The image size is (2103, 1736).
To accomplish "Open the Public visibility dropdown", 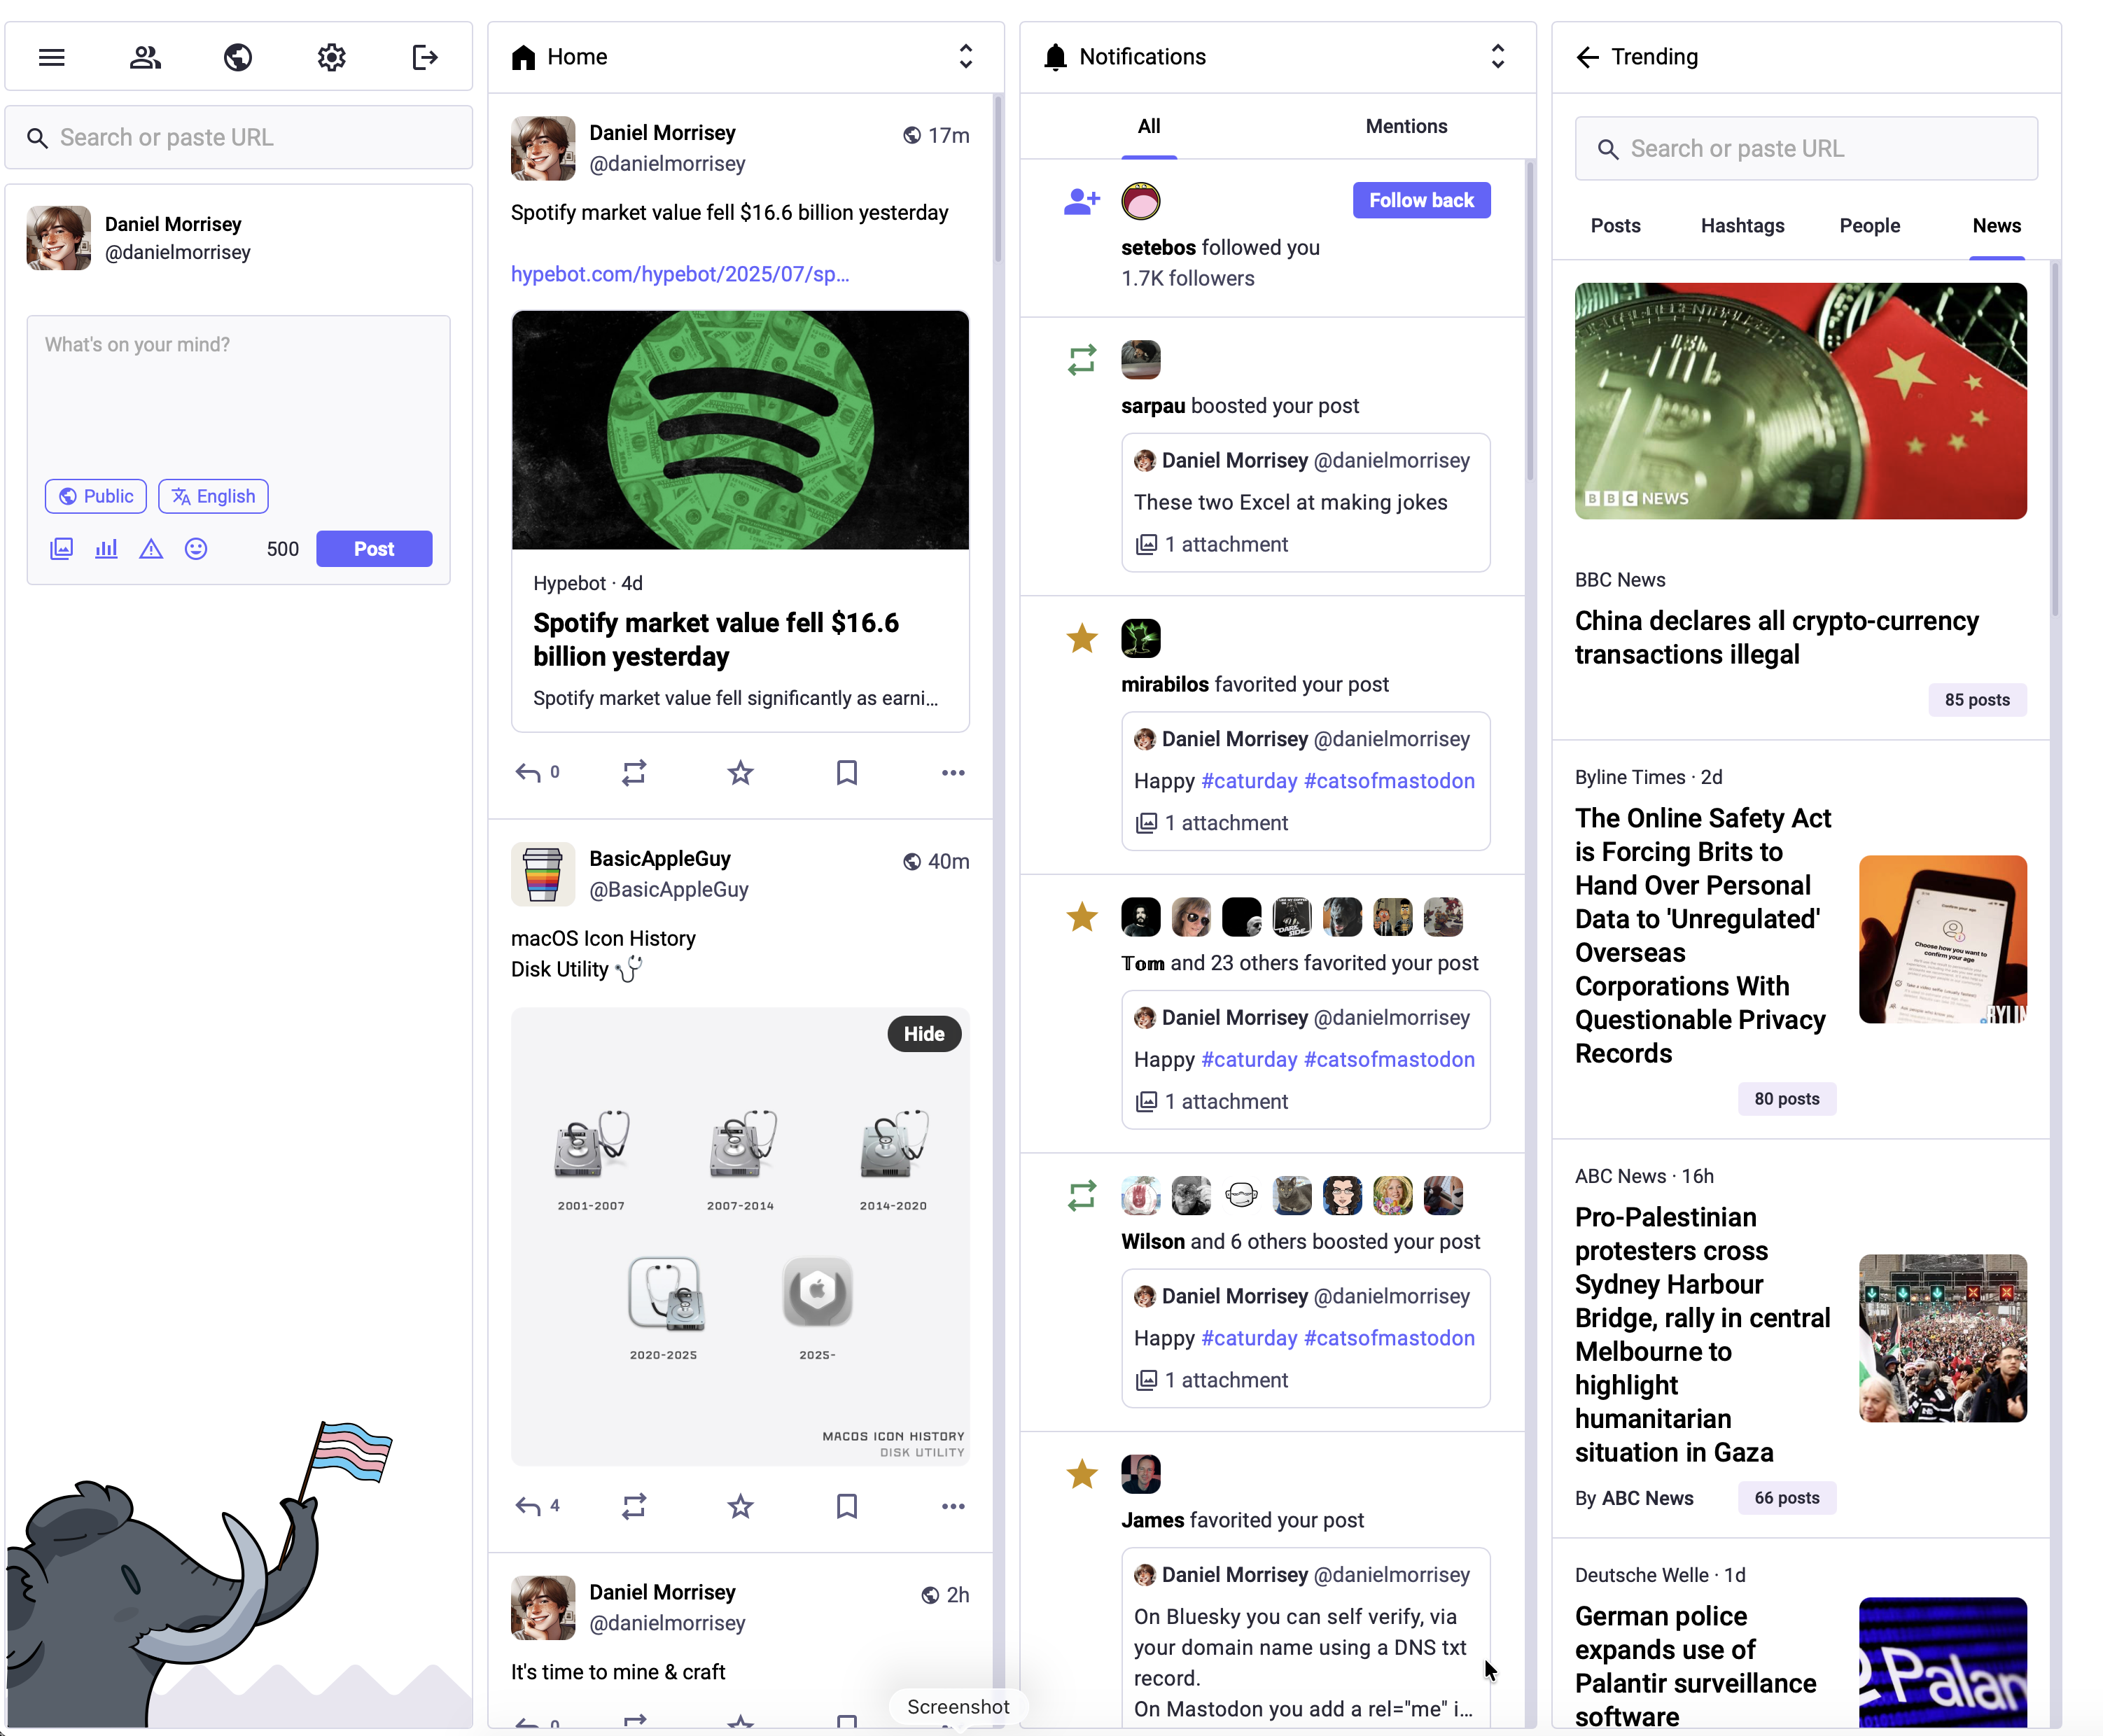I will coord(96,496).
